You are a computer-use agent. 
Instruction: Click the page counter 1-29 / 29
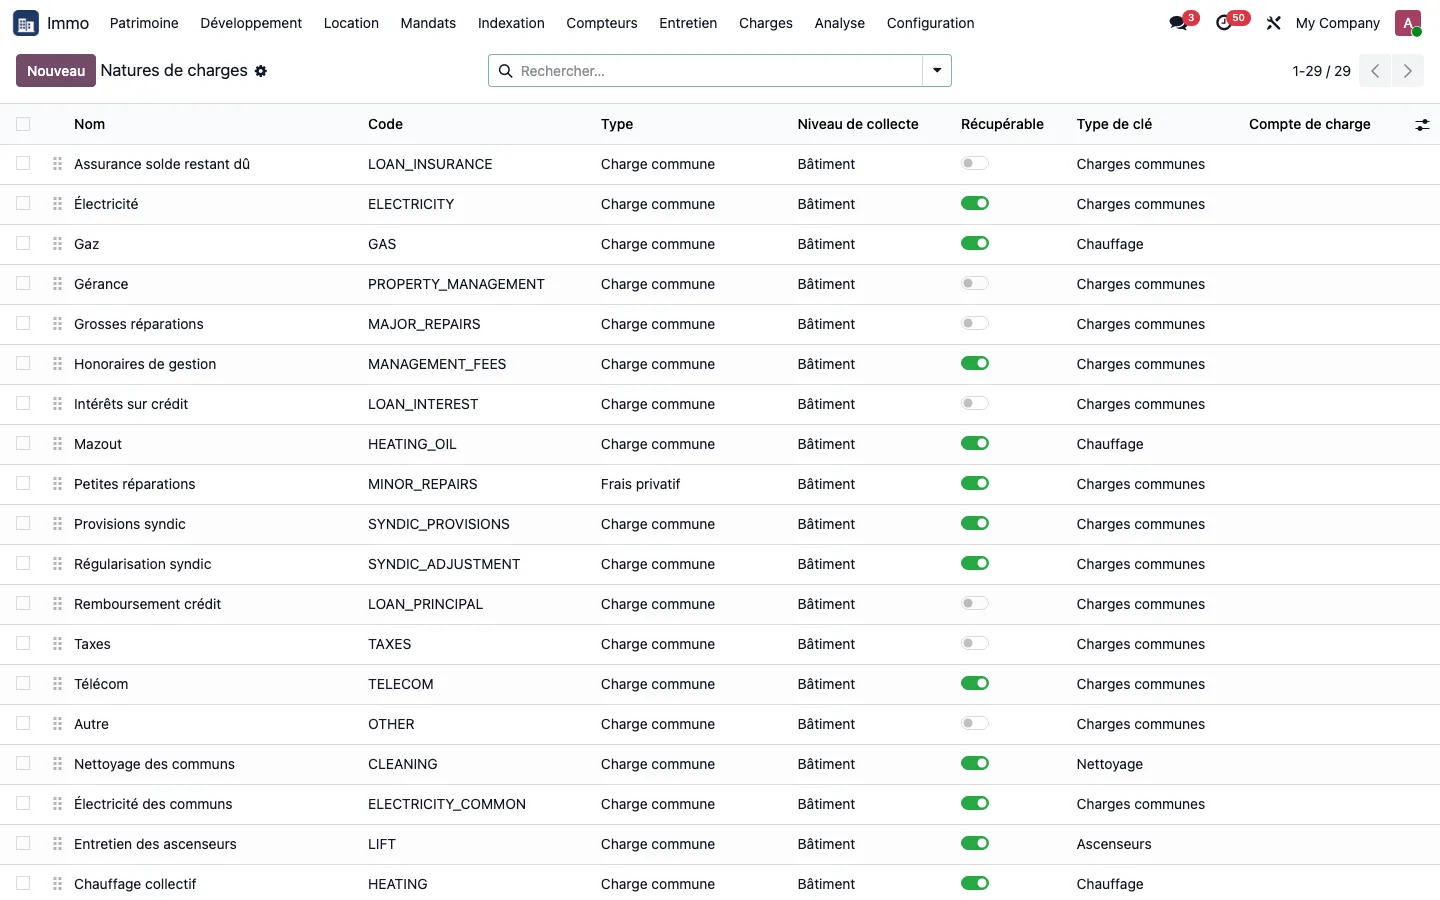[1321, 71]
